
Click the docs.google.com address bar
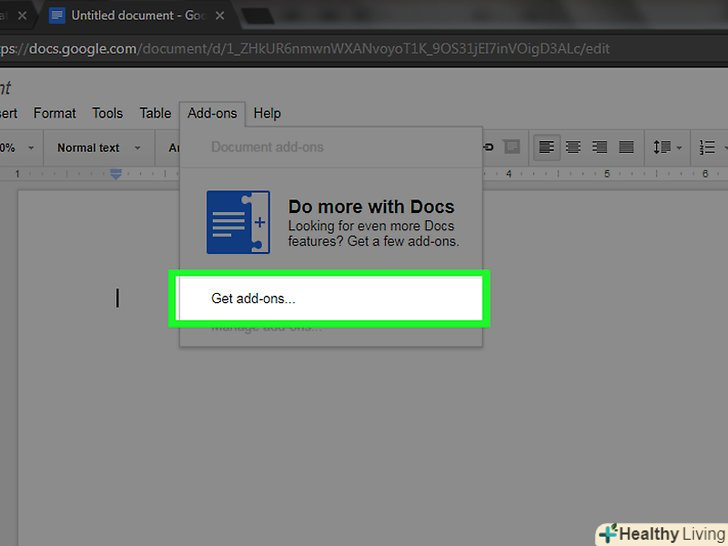306,49
